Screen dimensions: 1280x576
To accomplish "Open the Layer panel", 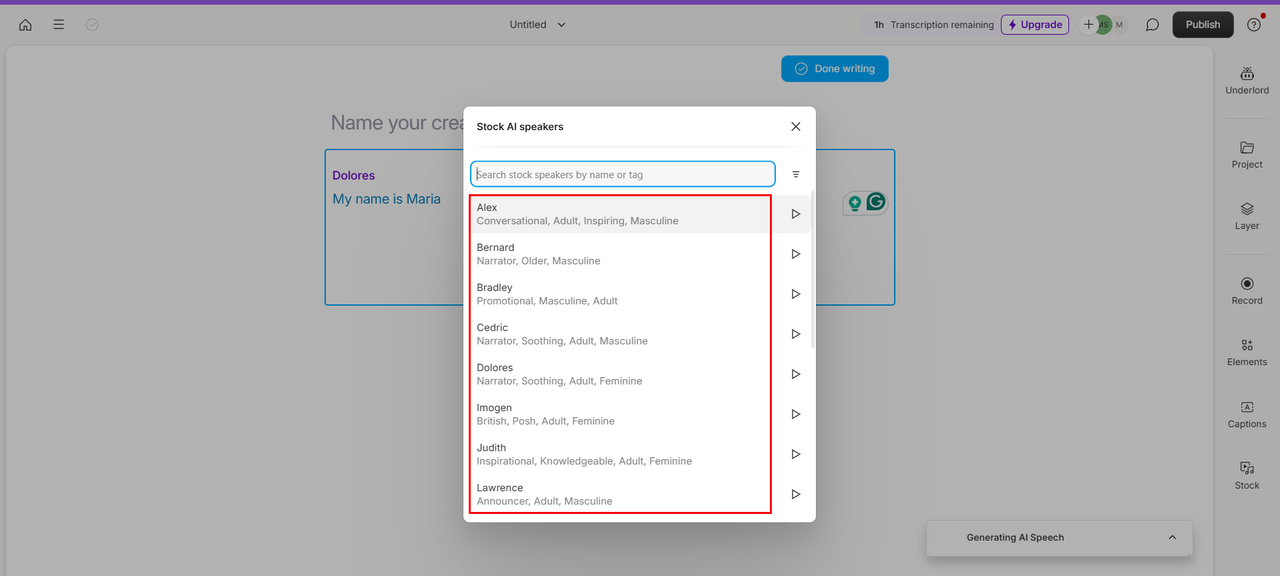I will tap(1247, 216).
